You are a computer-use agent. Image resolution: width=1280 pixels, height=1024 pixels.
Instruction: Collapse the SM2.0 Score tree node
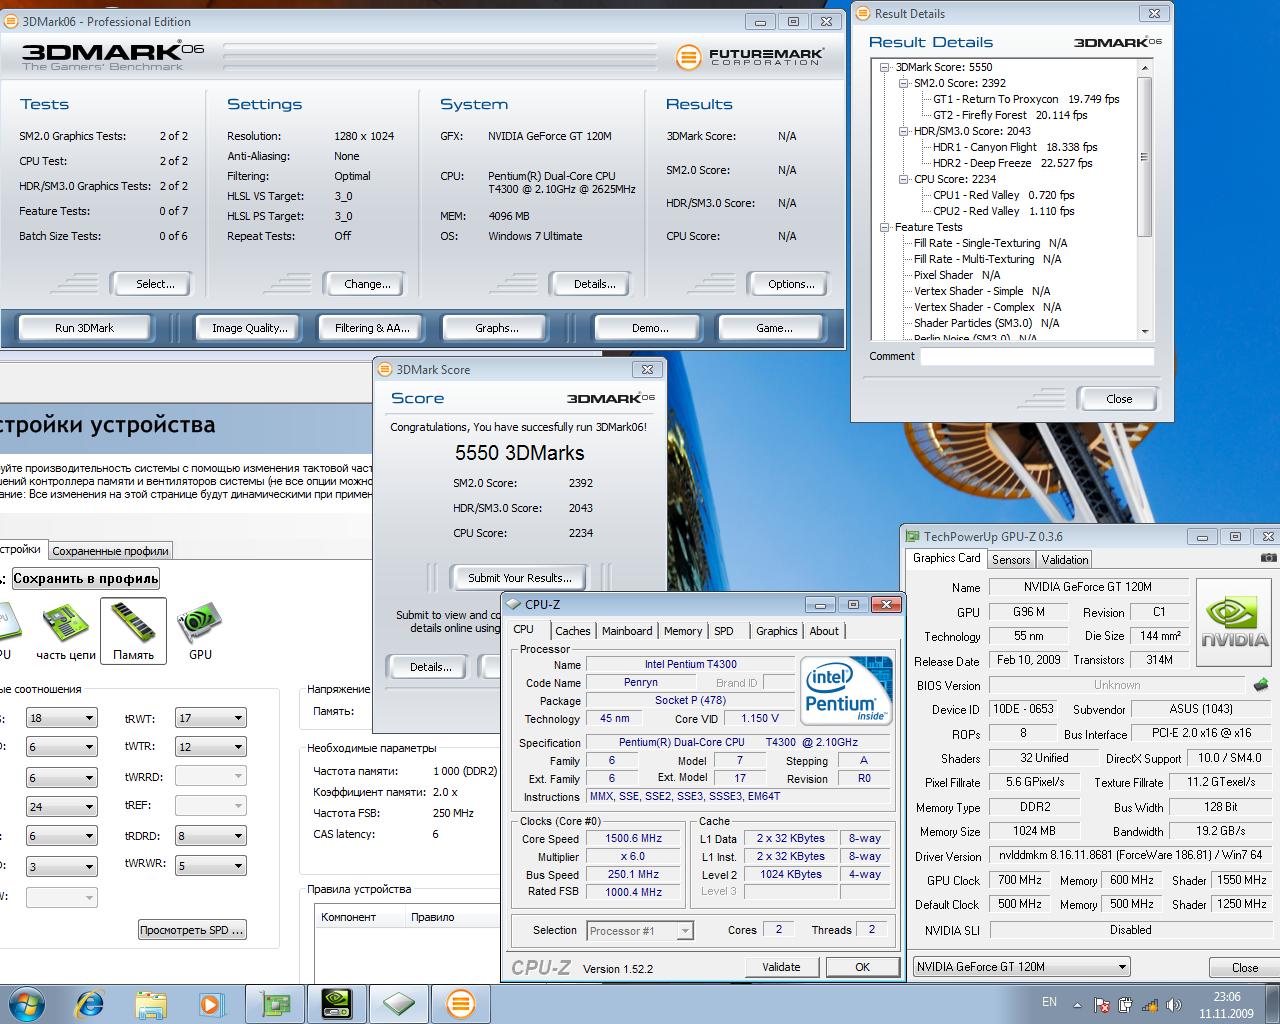coord(904,83)
